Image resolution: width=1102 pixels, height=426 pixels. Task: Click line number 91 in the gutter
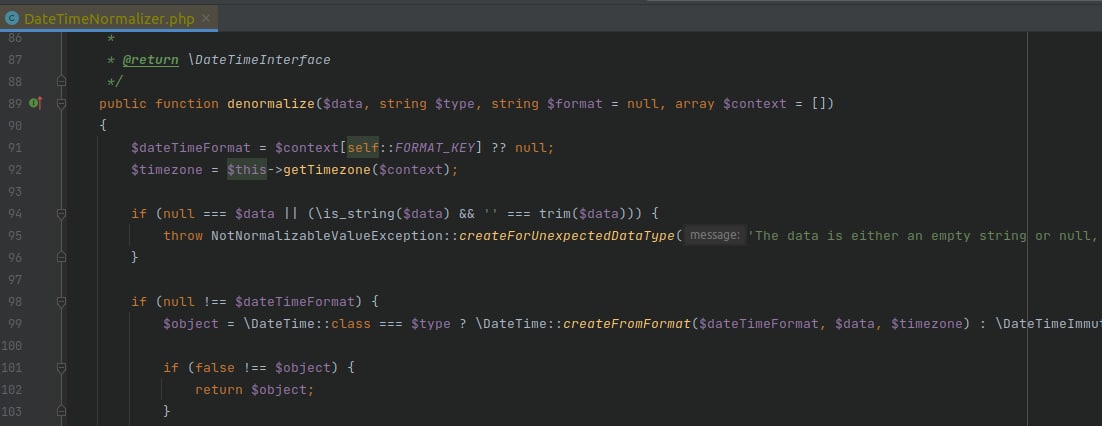click(15, 148)
